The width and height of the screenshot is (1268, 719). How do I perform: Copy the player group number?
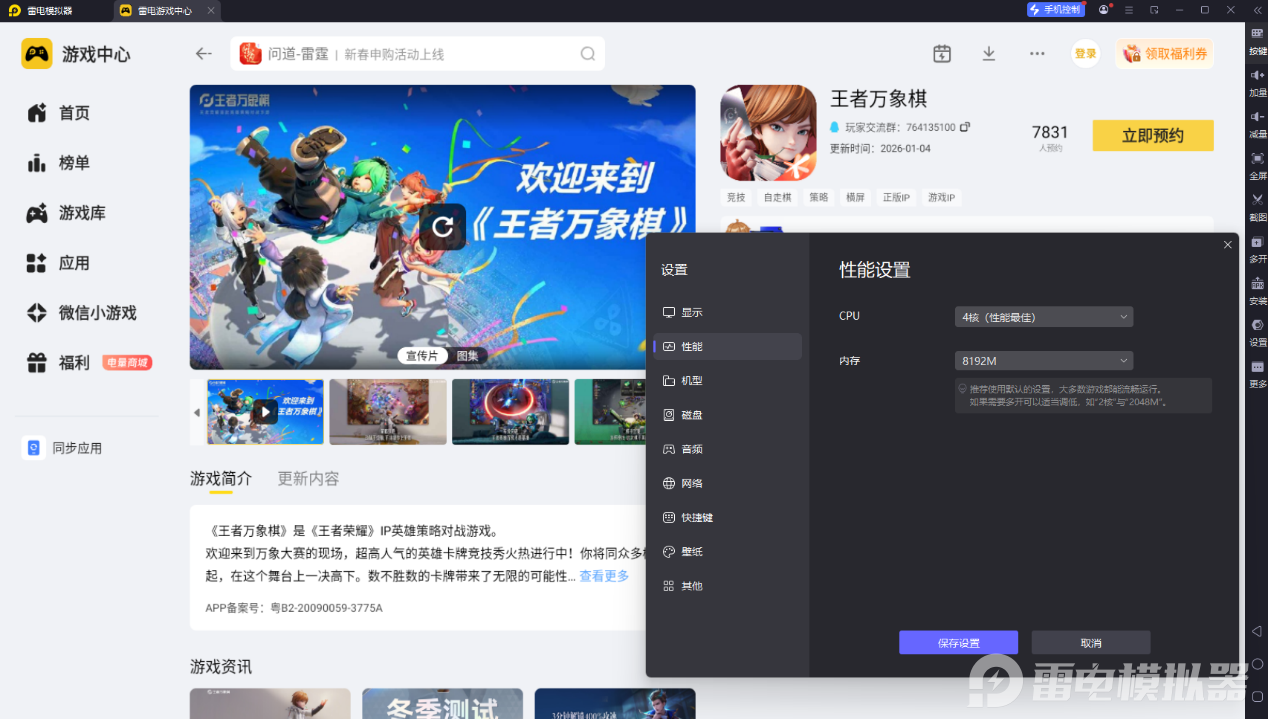point(965,128)
